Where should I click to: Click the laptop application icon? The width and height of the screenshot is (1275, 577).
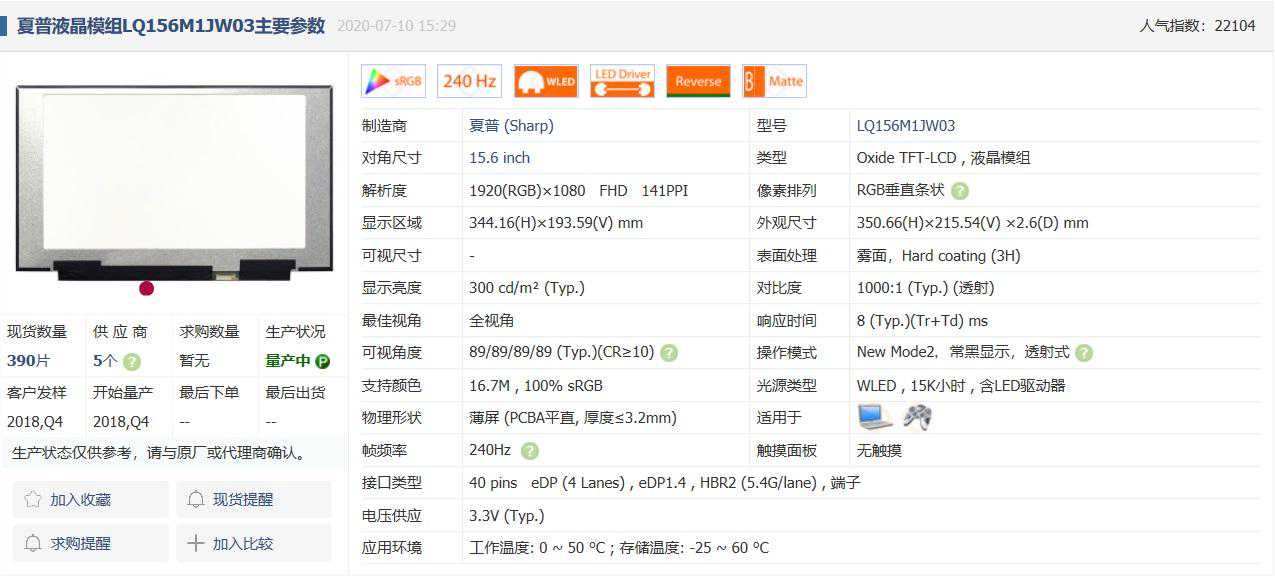point(876,417)
